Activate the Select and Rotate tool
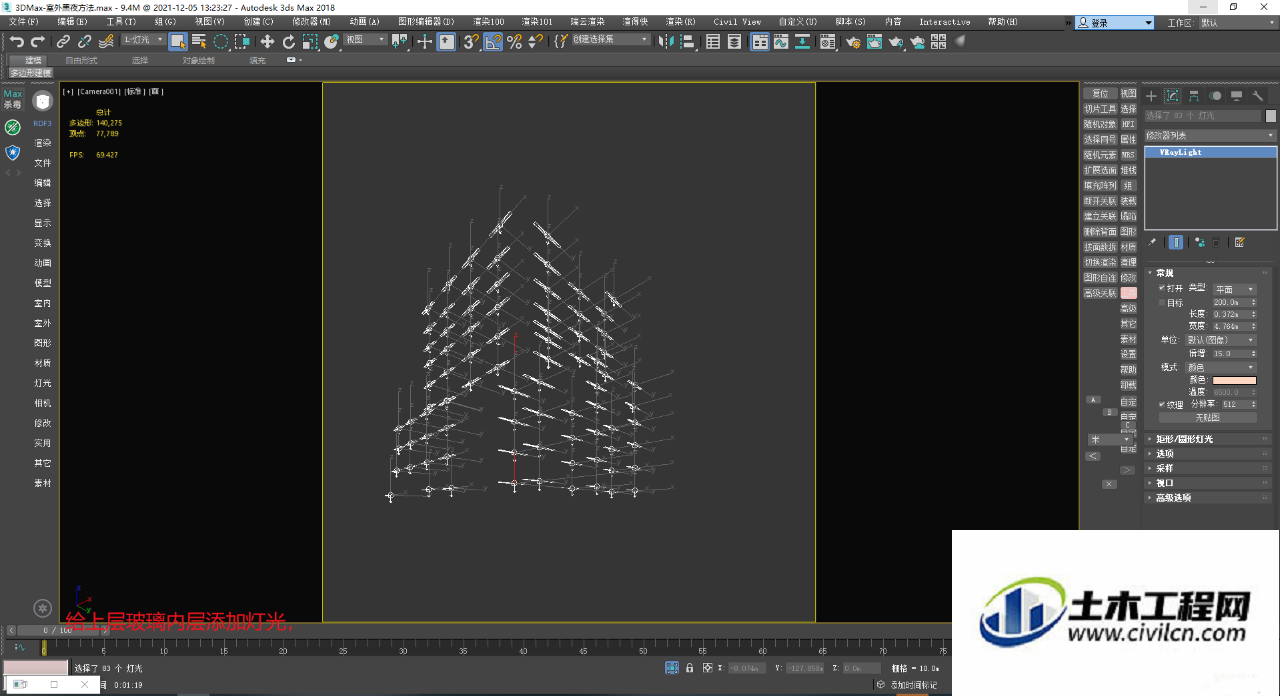The image size is (1280, 696). pos(289,41)
